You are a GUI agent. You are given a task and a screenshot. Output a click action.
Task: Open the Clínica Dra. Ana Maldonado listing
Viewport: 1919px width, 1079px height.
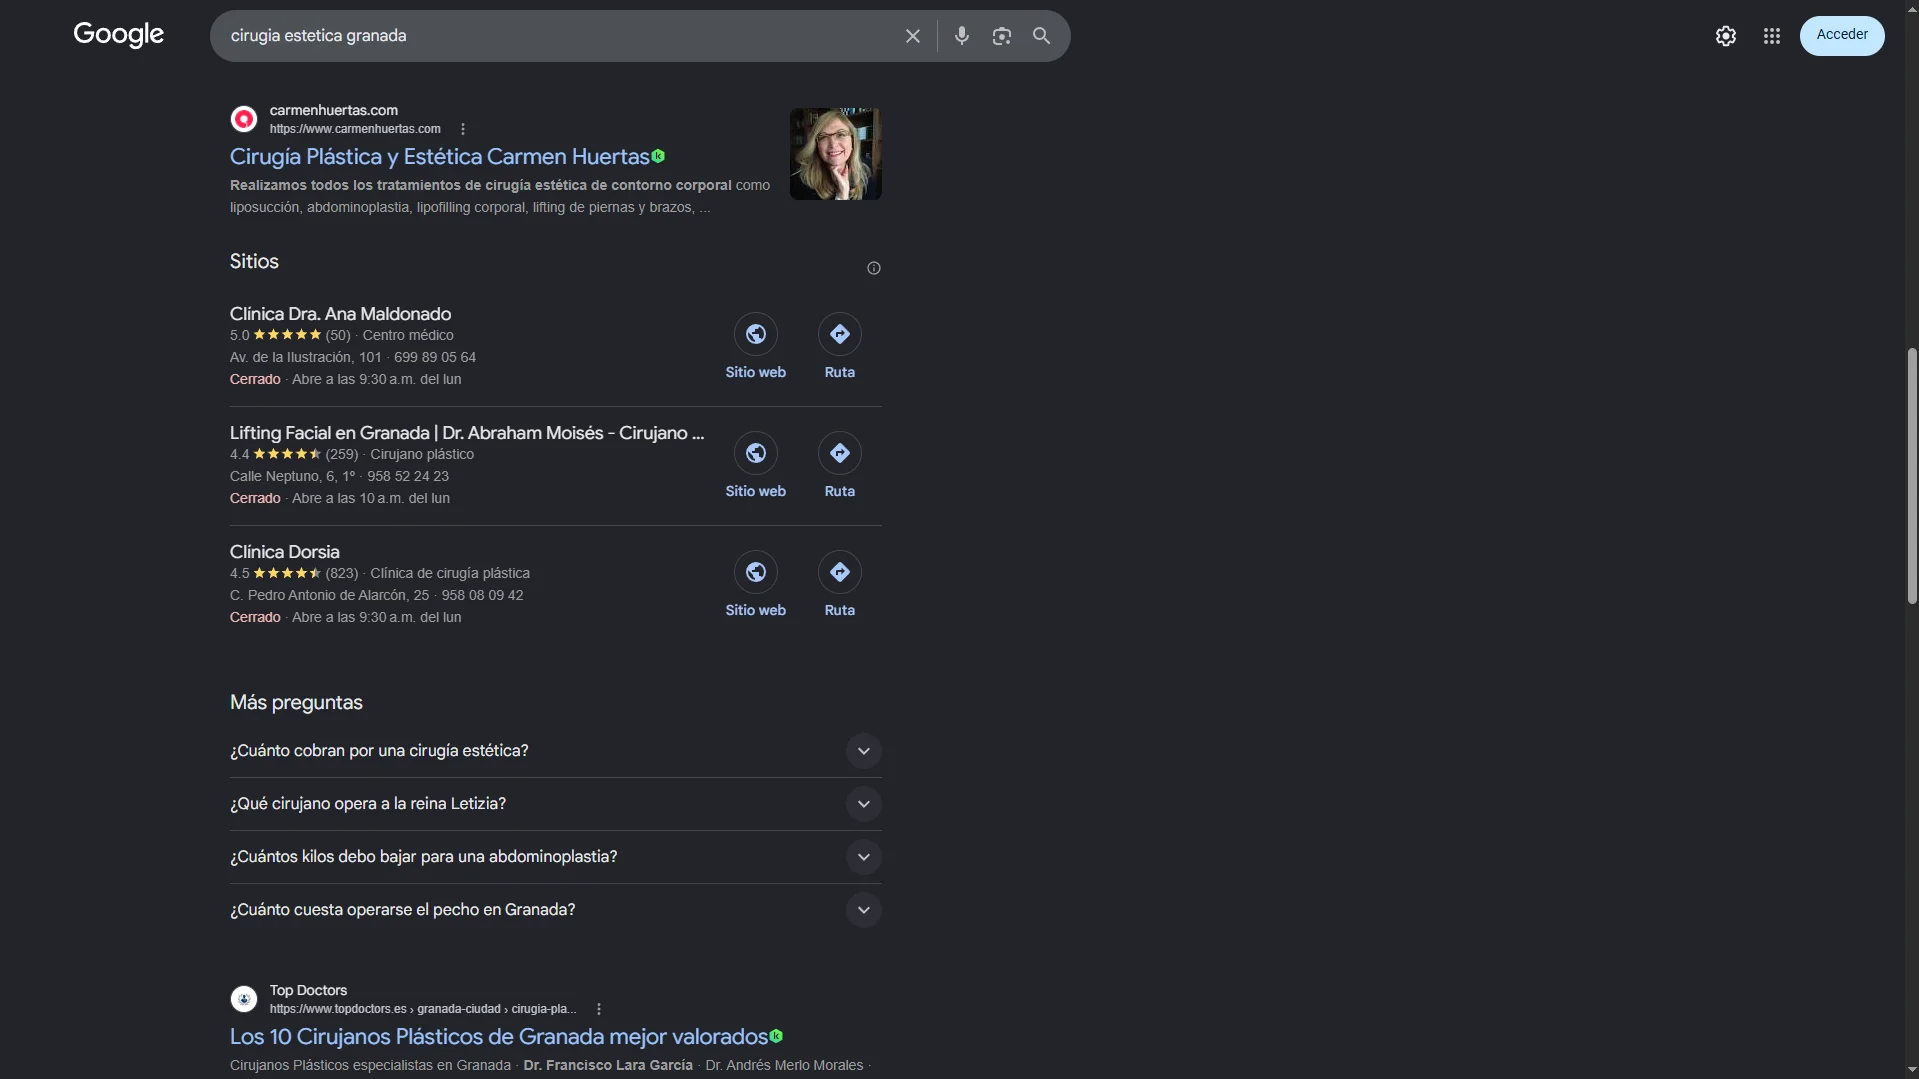[x=340, y=314]
